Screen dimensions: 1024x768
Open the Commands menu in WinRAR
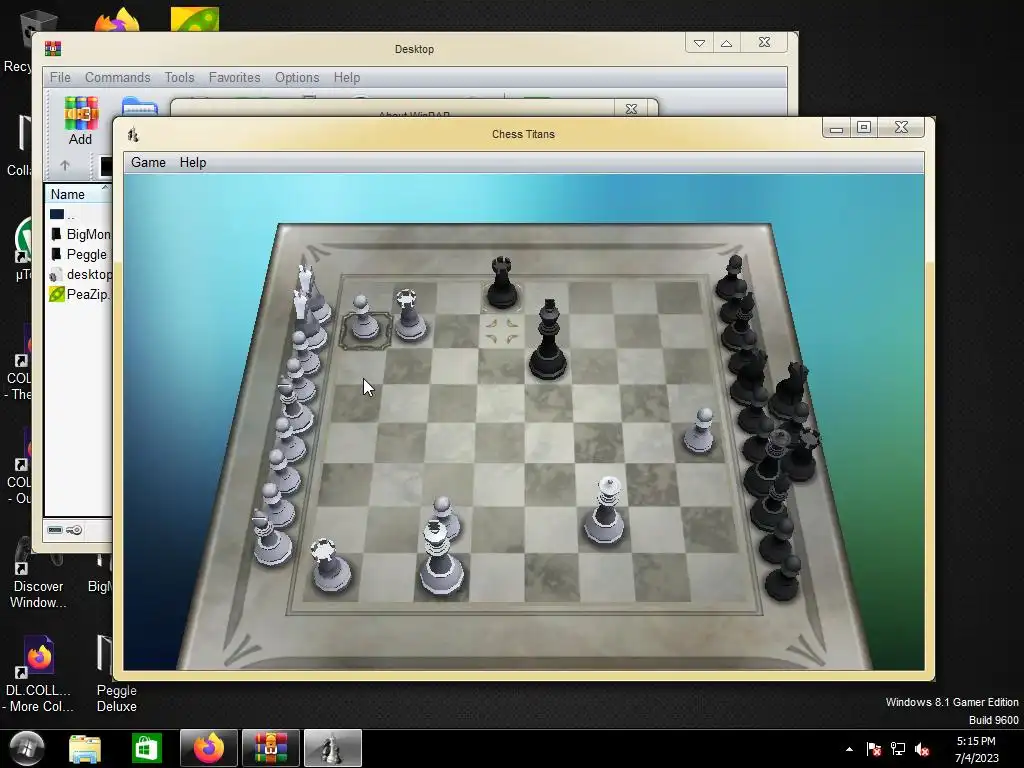[x=118, y=77]
